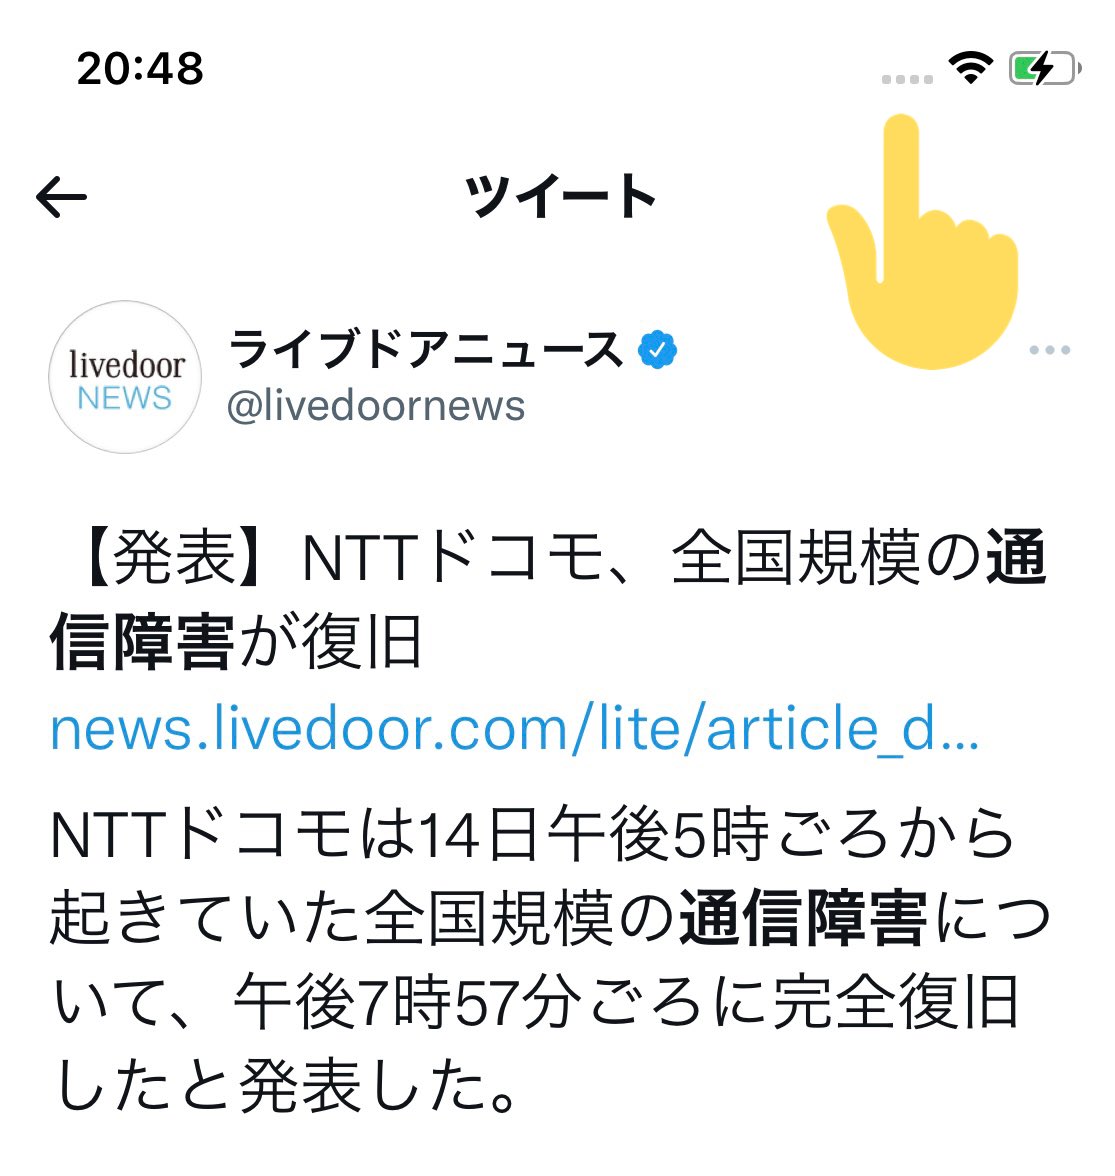
Task: Tap the が復旧 text ending the headline
Action: point(329,641)
